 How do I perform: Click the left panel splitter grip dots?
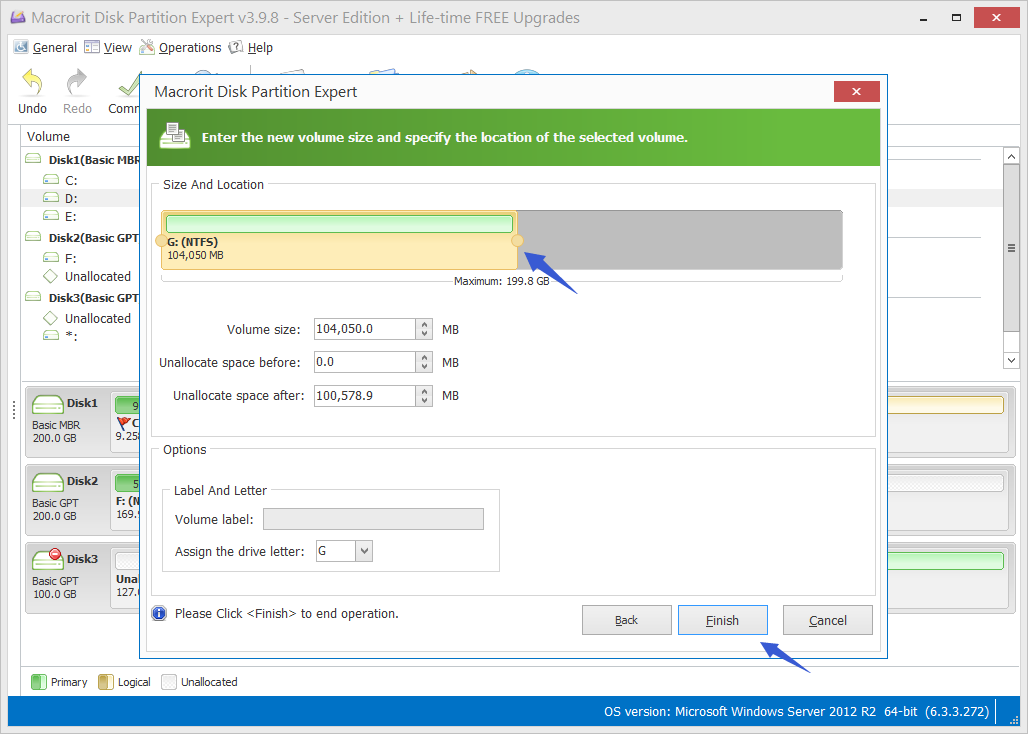(14, 410)
